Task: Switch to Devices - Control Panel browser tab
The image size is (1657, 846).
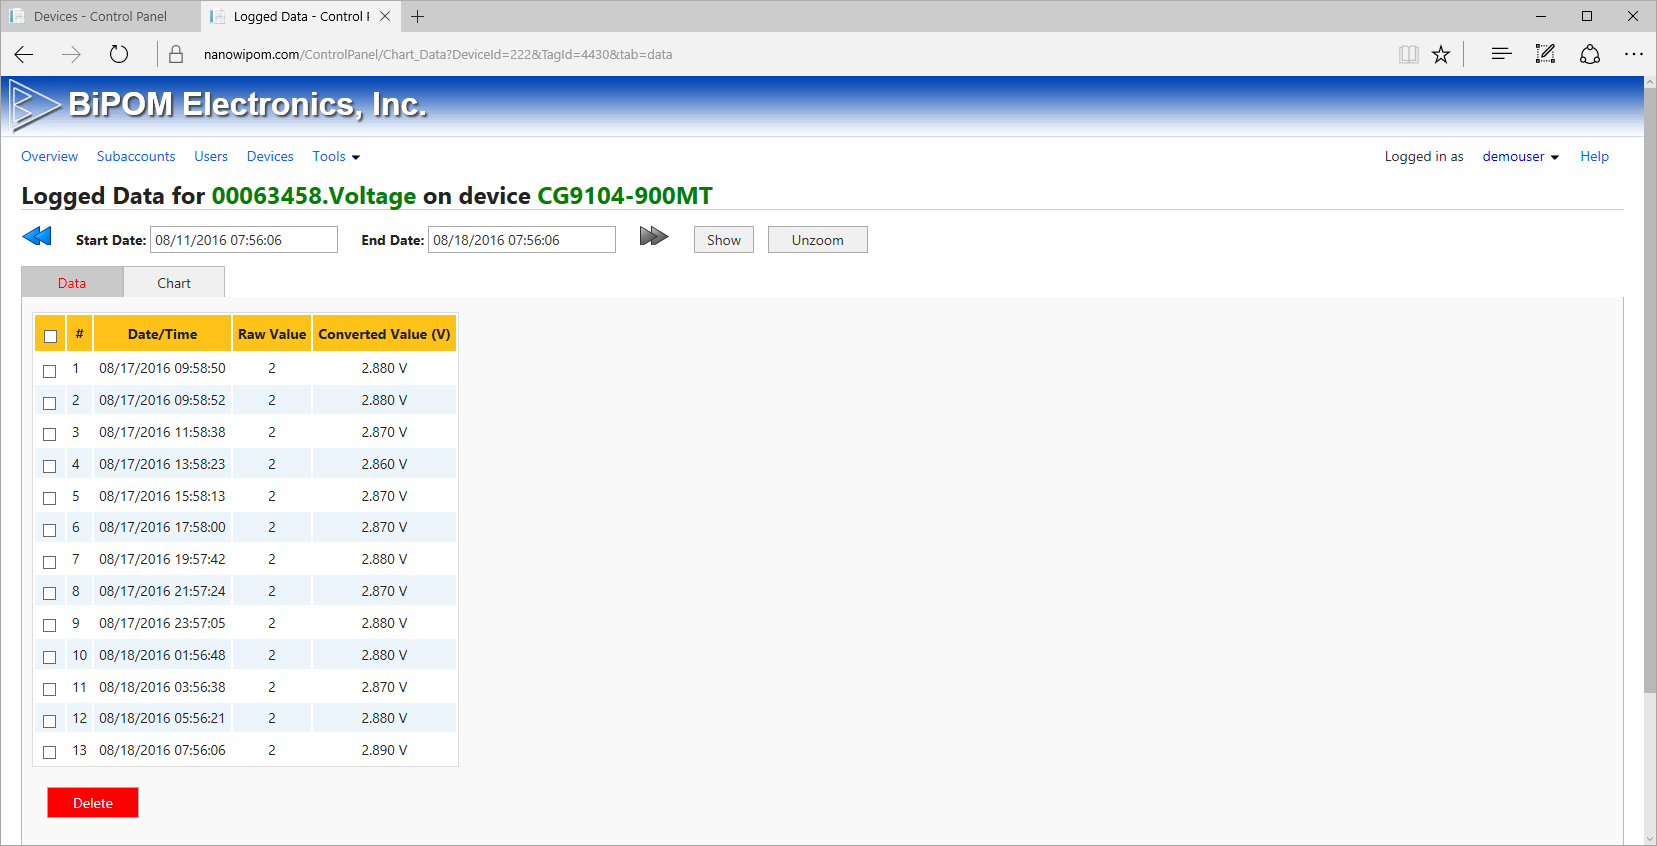Action: click(100, 16)
